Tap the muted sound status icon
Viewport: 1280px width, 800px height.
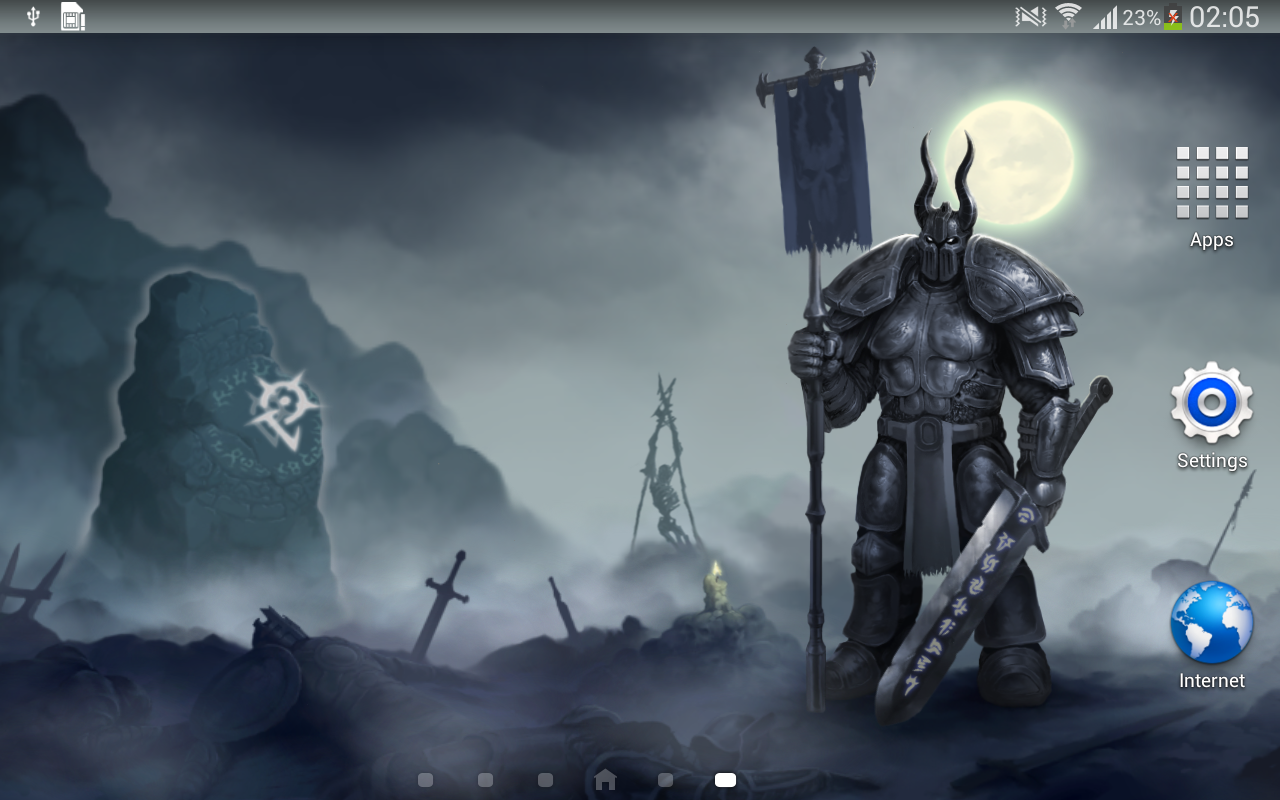pyautogui.click(x=1031, y=17)
